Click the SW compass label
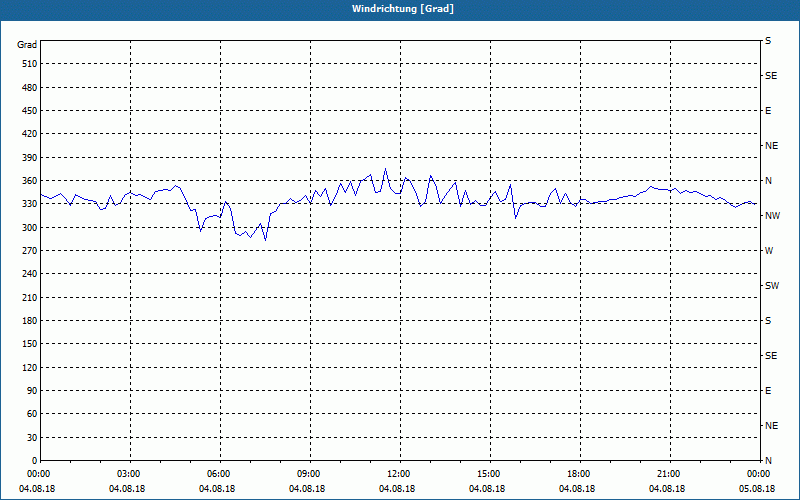 point(772,286)
